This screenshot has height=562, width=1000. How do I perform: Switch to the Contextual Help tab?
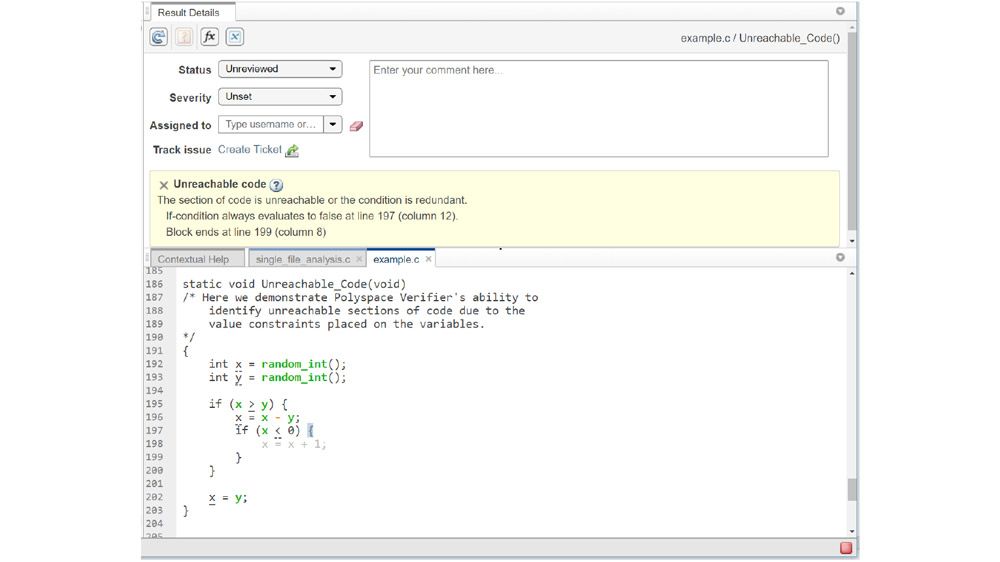point(193,259)
